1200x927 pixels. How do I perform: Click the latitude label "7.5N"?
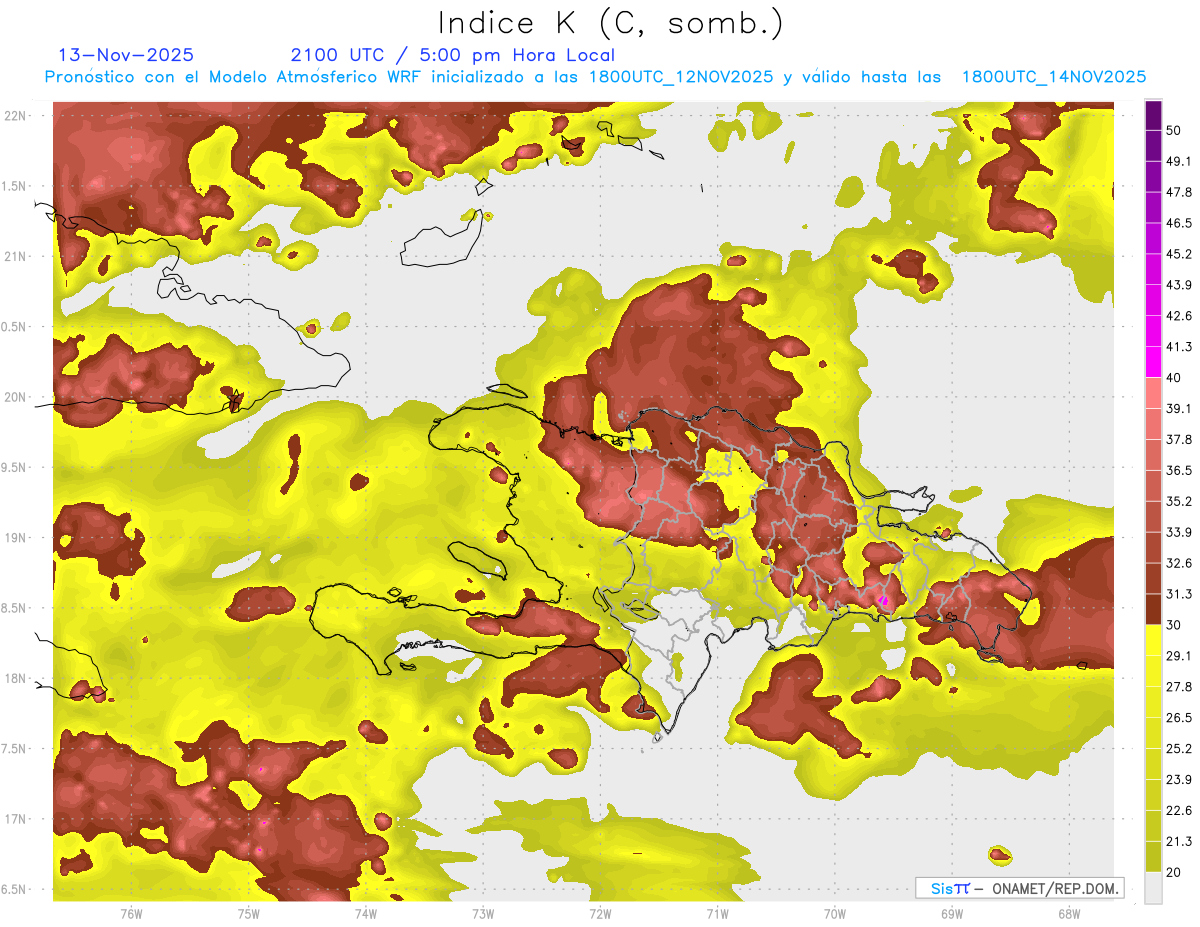15,749
